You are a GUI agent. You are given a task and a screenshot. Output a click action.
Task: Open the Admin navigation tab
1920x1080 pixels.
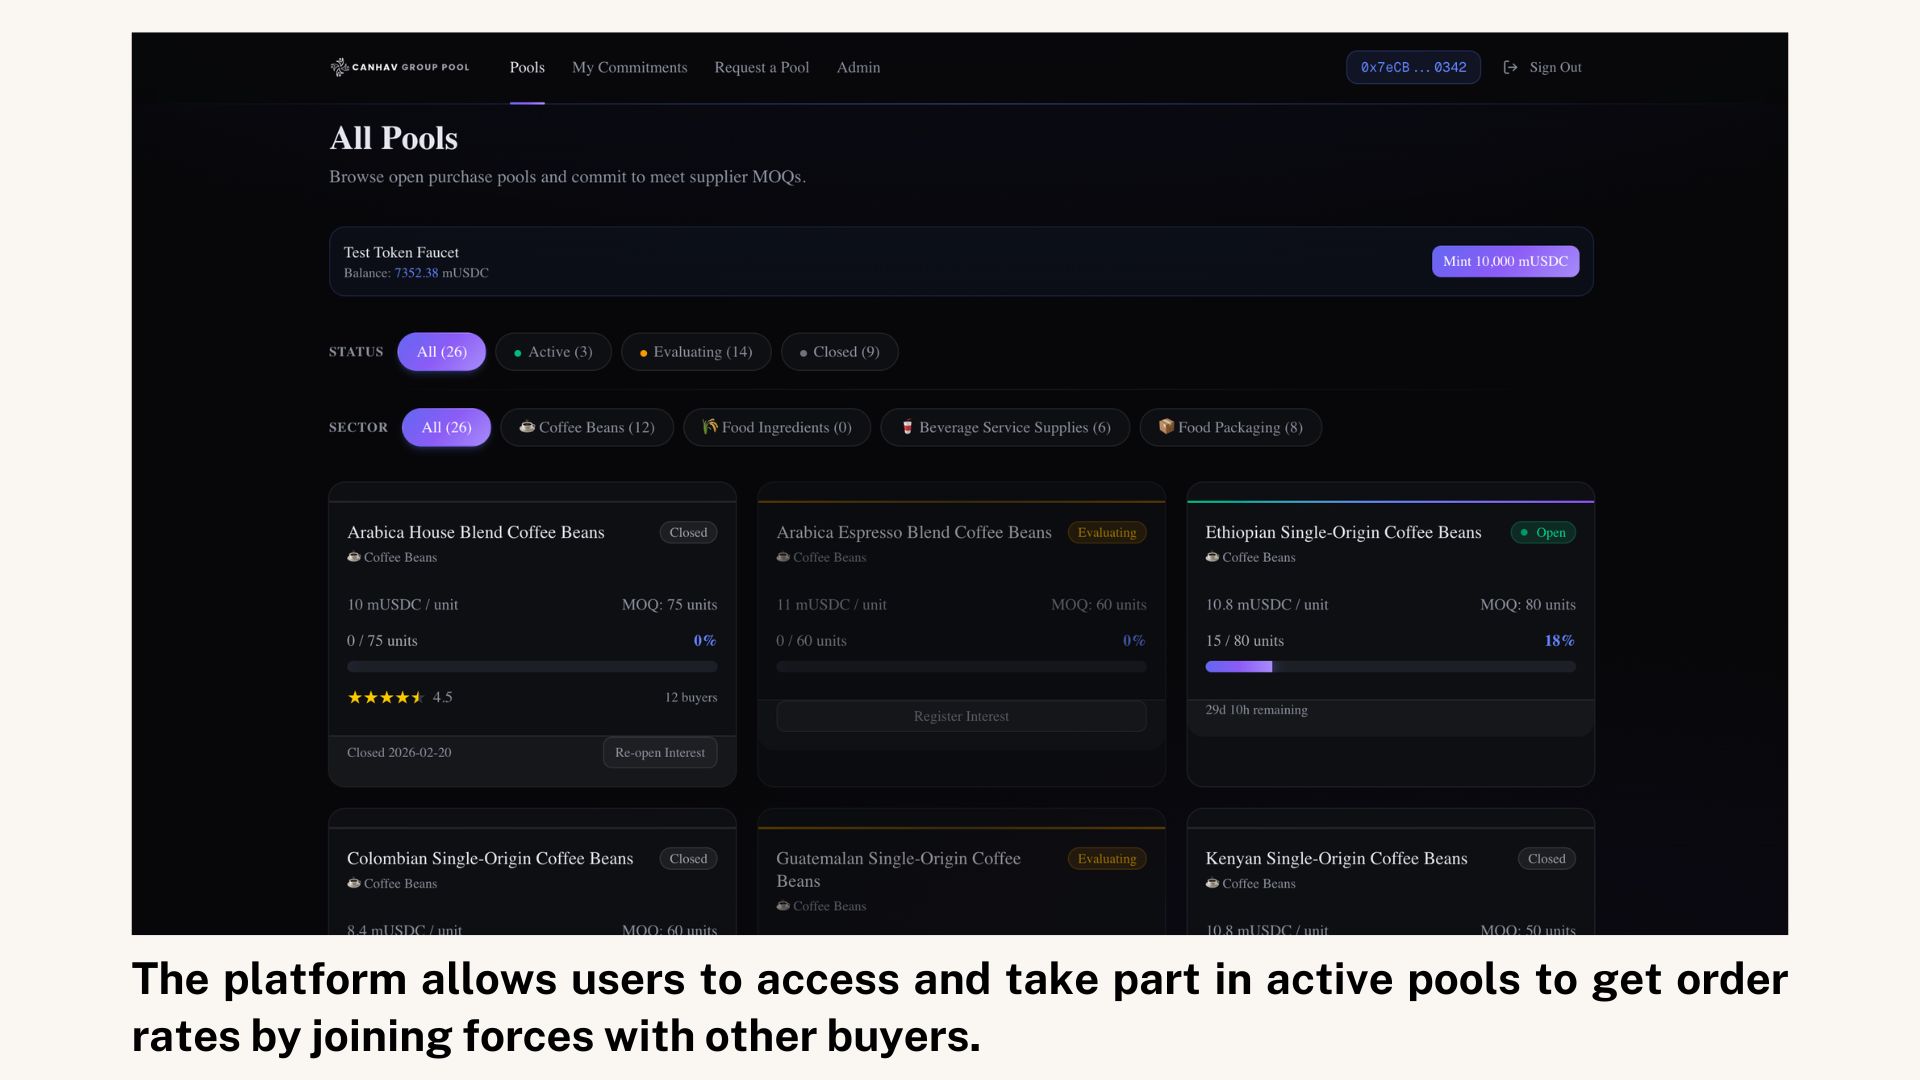click(x=858, y=67)
